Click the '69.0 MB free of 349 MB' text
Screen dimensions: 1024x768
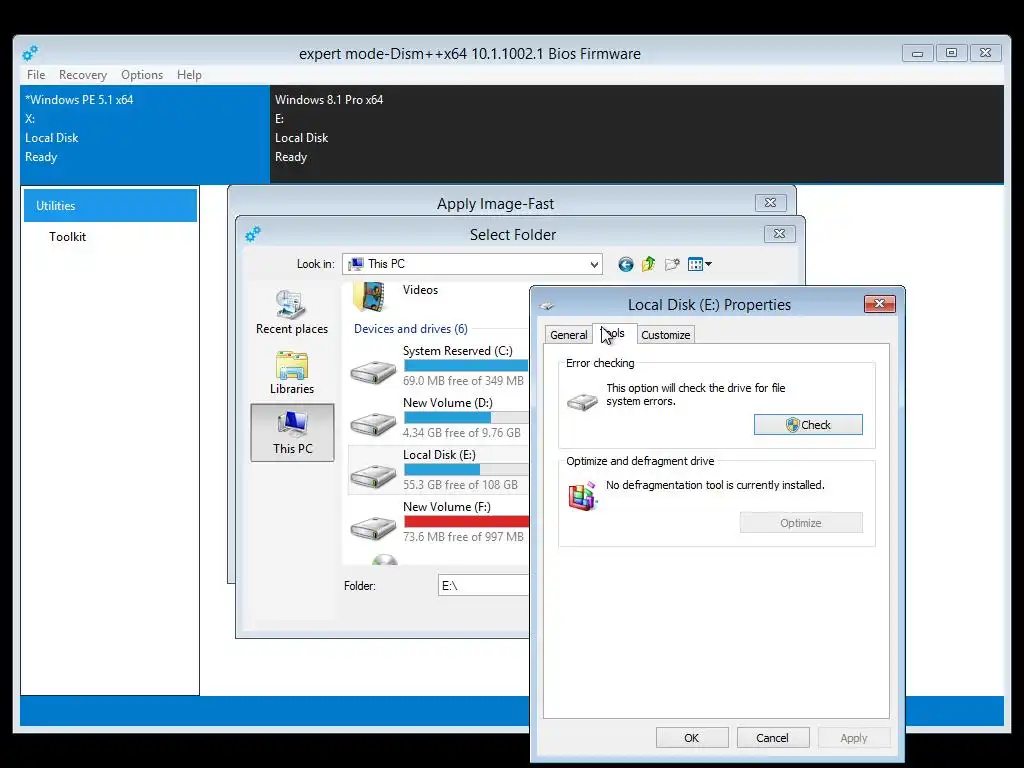pyautogui.click(x=463, y=381)
